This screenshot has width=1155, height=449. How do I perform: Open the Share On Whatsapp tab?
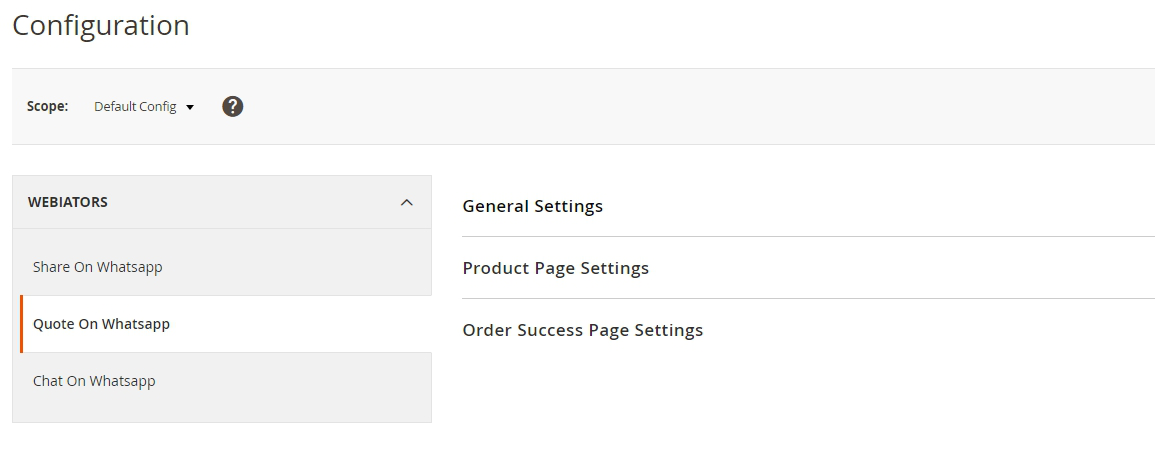pos(97,267)
